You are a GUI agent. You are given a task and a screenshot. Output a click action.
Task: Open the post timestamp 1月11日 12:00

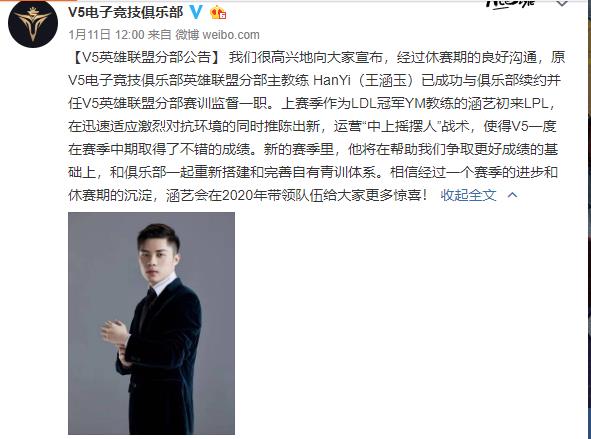point(106,35)
